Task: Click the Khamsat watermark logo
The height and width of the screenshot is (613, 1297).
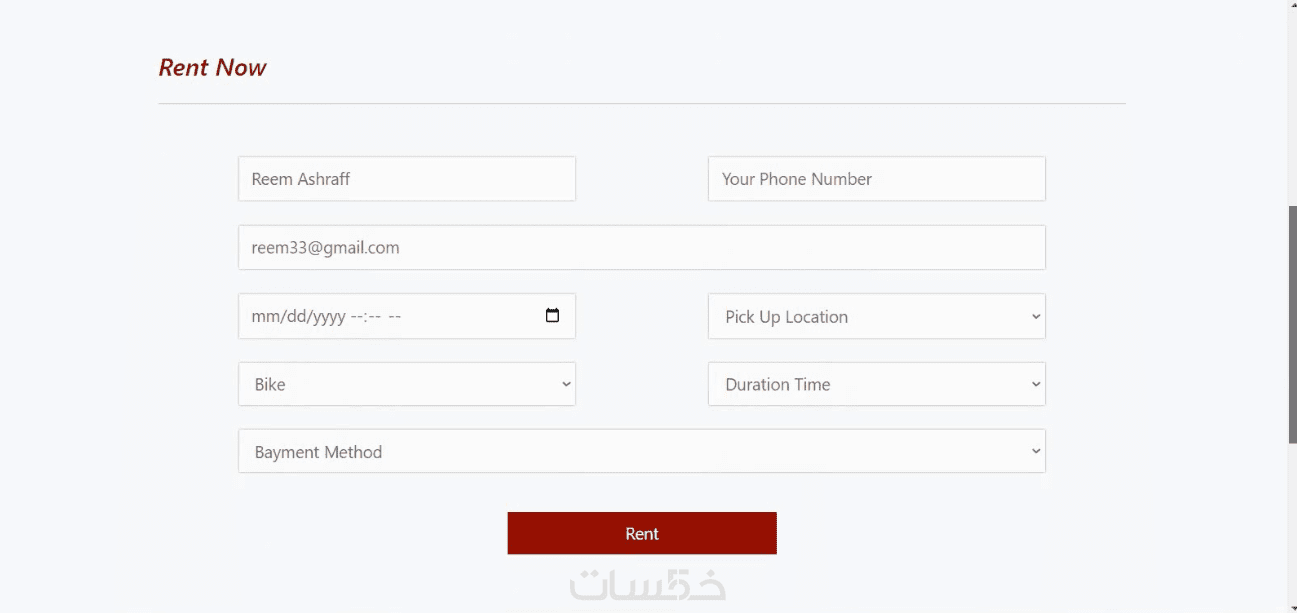Action: (647, 586)
